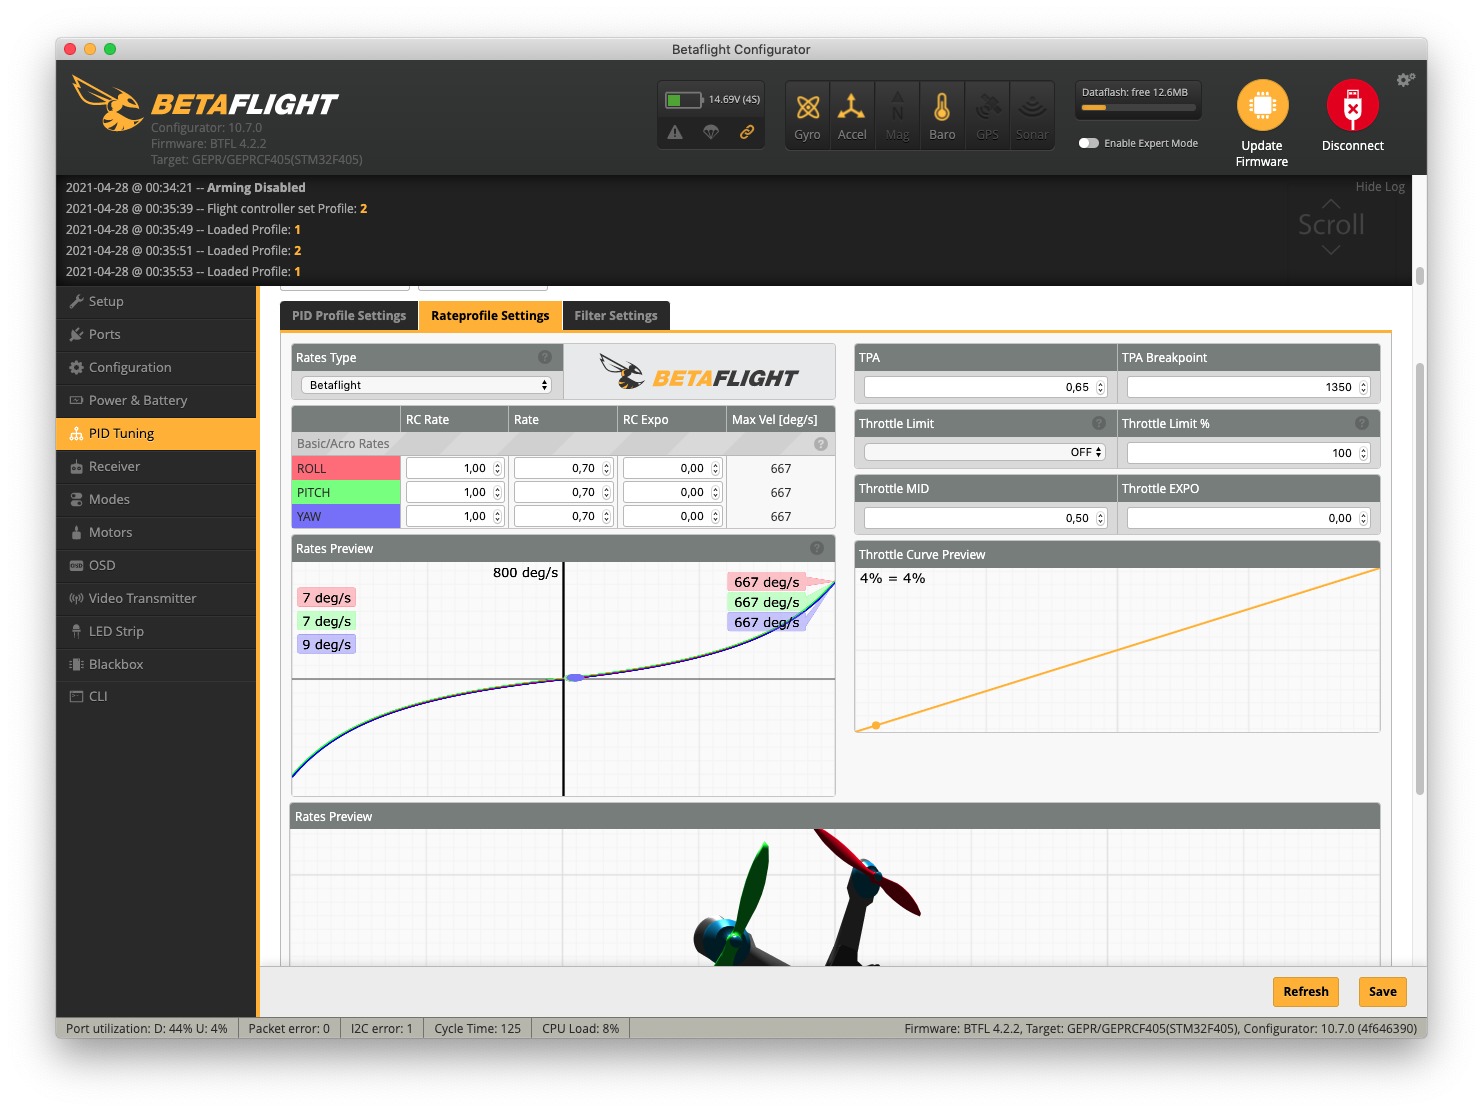Click the red Disconnect USB icon
The height and width of the screenshot is (1112, 1483).
click(x=1352, y=105)
